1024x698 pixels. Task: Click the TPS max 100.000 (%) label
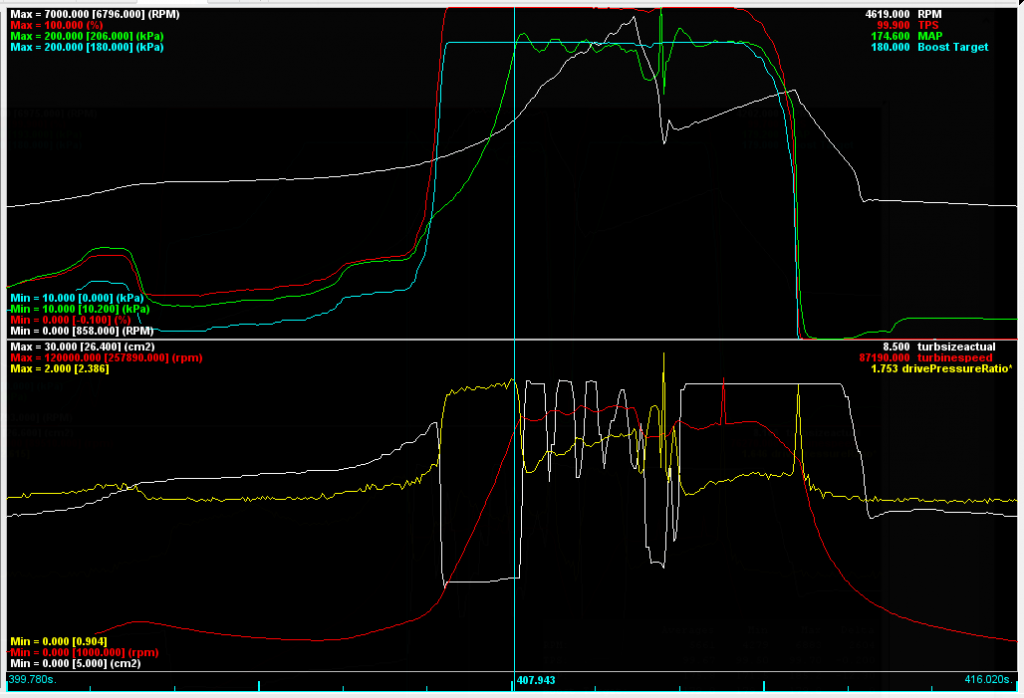56,25
